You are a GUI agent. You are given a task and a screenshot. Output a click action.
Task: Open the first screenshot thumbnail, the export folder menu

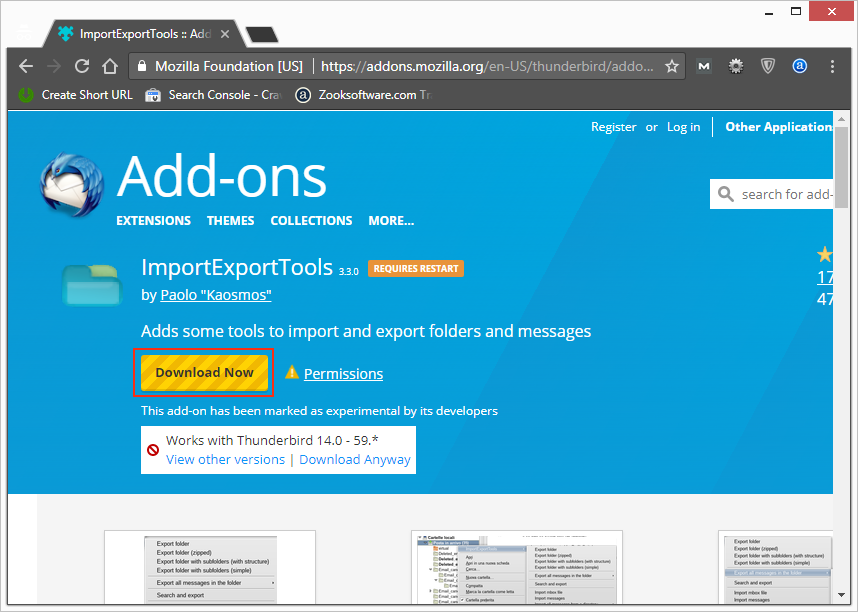(210, 567)
